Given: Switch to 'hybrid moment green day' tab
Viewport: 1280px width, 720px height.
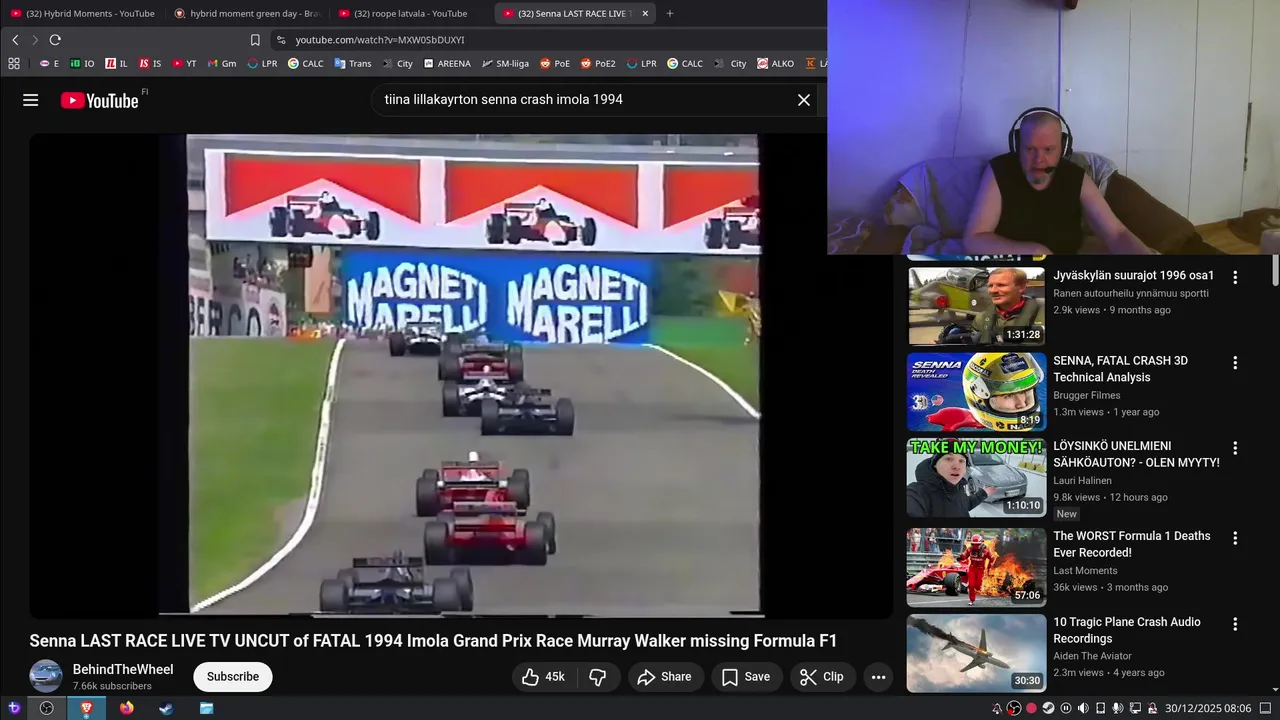Looking at the screenshot, I should coord(246,13).
